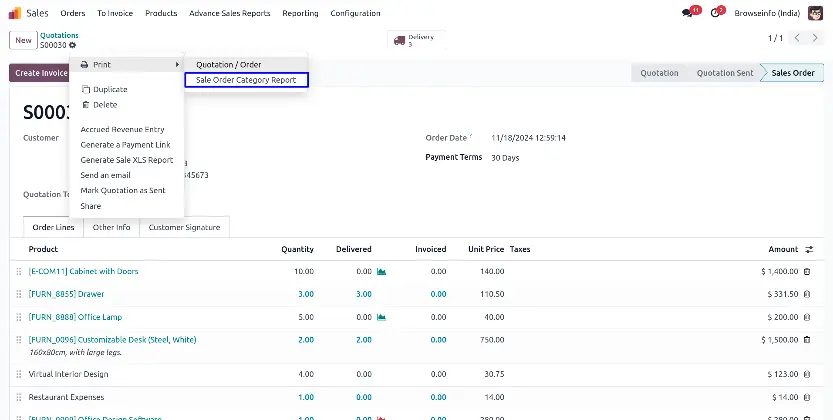Open the conversations message icon

point(687,13)
